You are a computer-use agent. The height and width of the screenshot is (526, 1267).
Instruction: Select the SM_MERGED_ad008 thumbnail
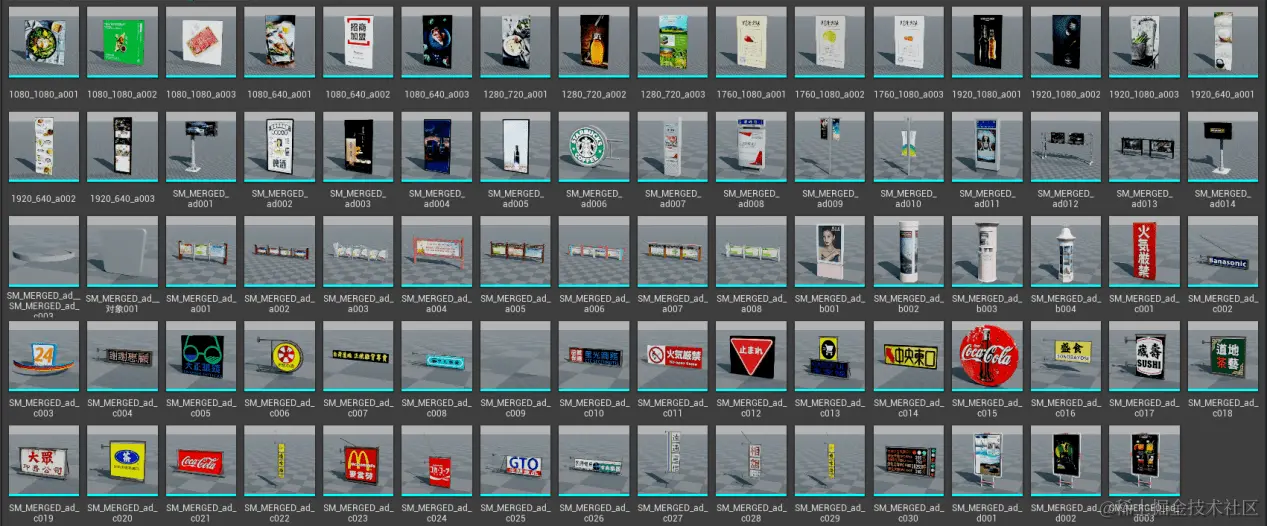tap(751, 146)
